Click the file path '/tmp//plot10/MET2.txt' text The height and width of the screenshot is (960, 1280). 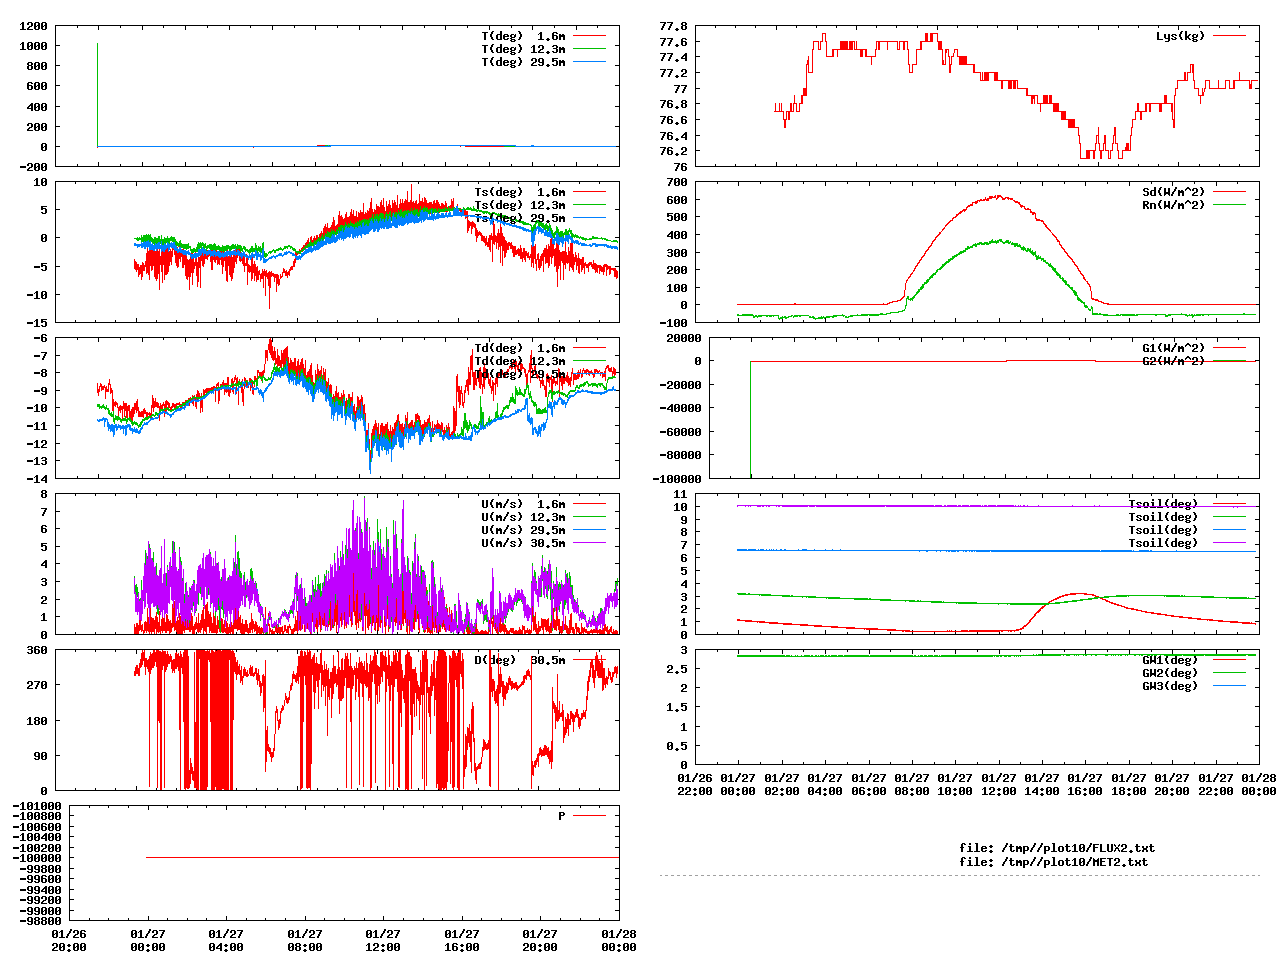(1074, 861)
